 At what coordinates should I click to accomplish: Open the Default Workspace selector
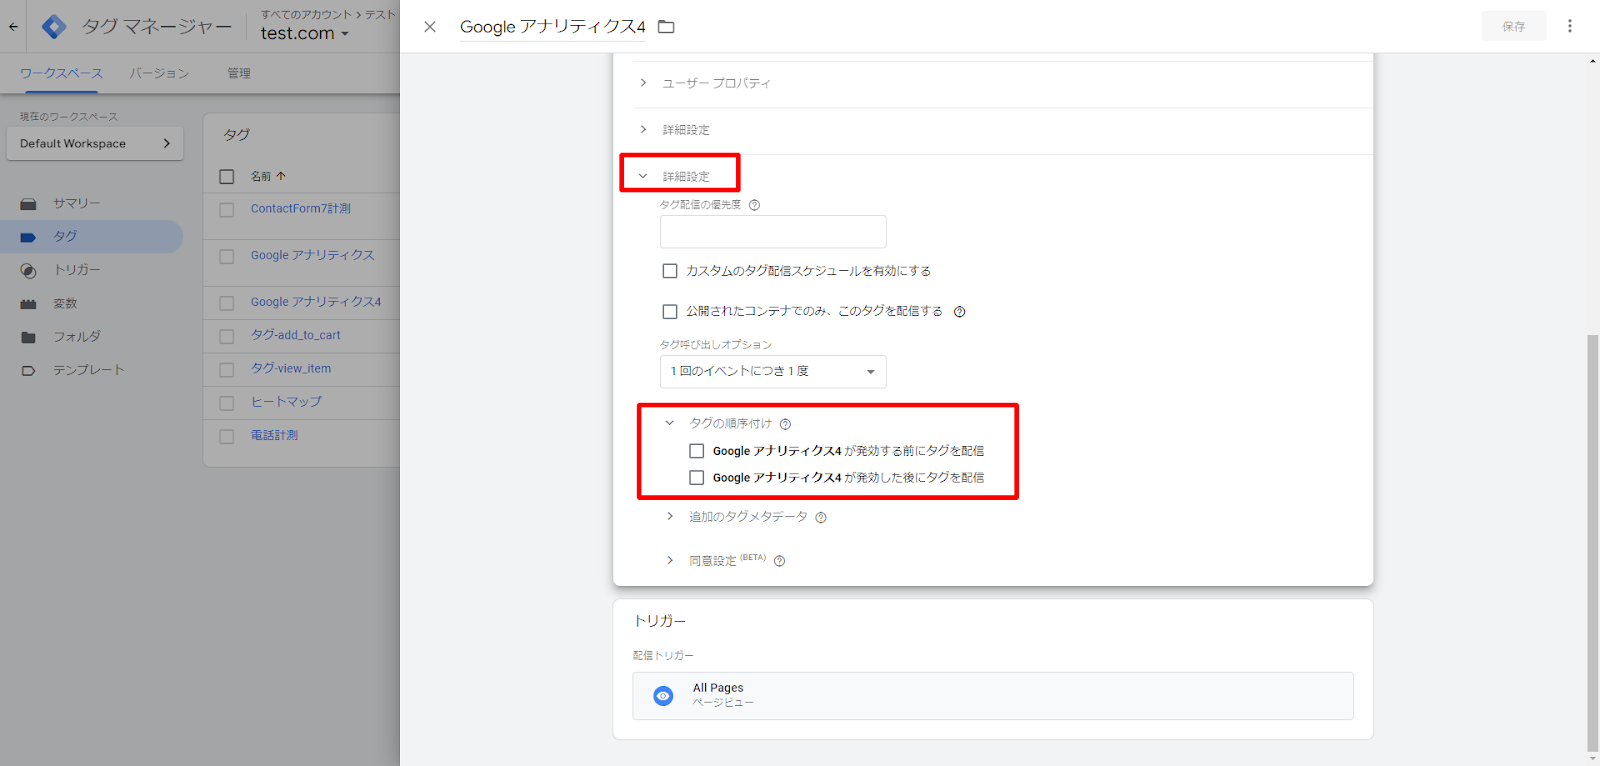pyautogui.click(x=95, y=144)
